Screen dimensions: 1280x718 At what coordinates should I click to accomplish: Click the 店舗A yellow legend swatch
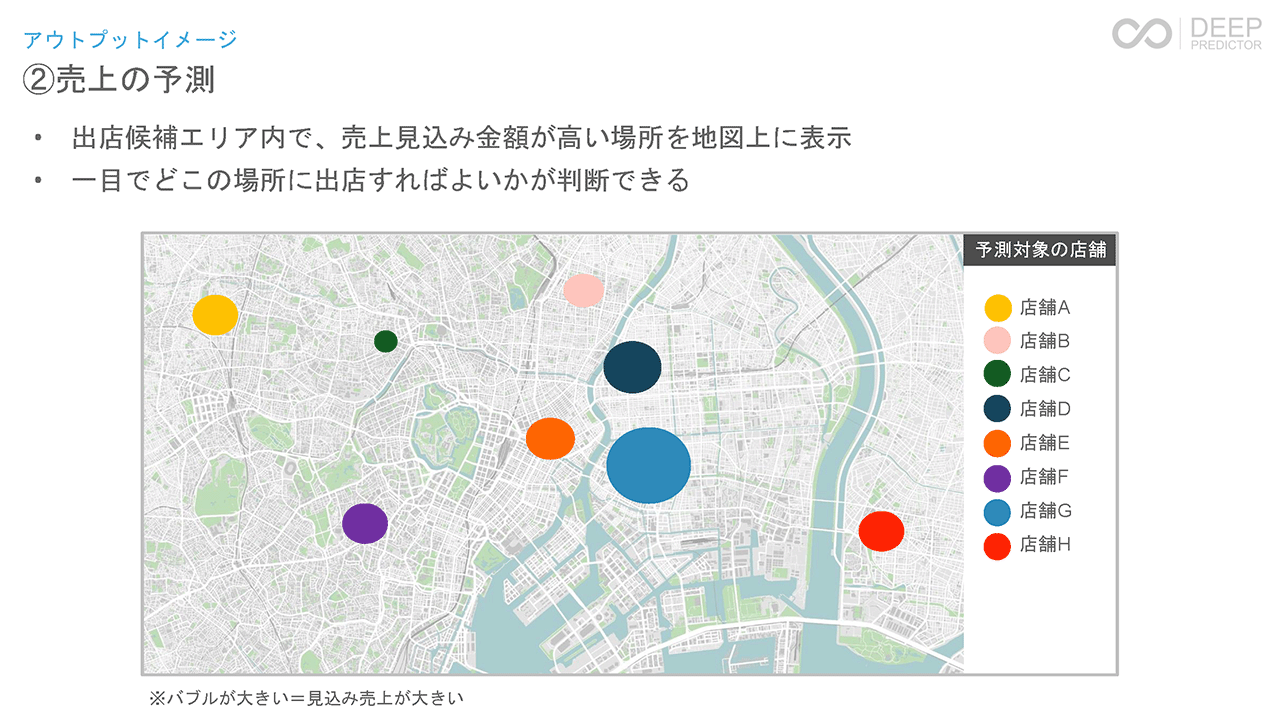(x=997, y=308)
